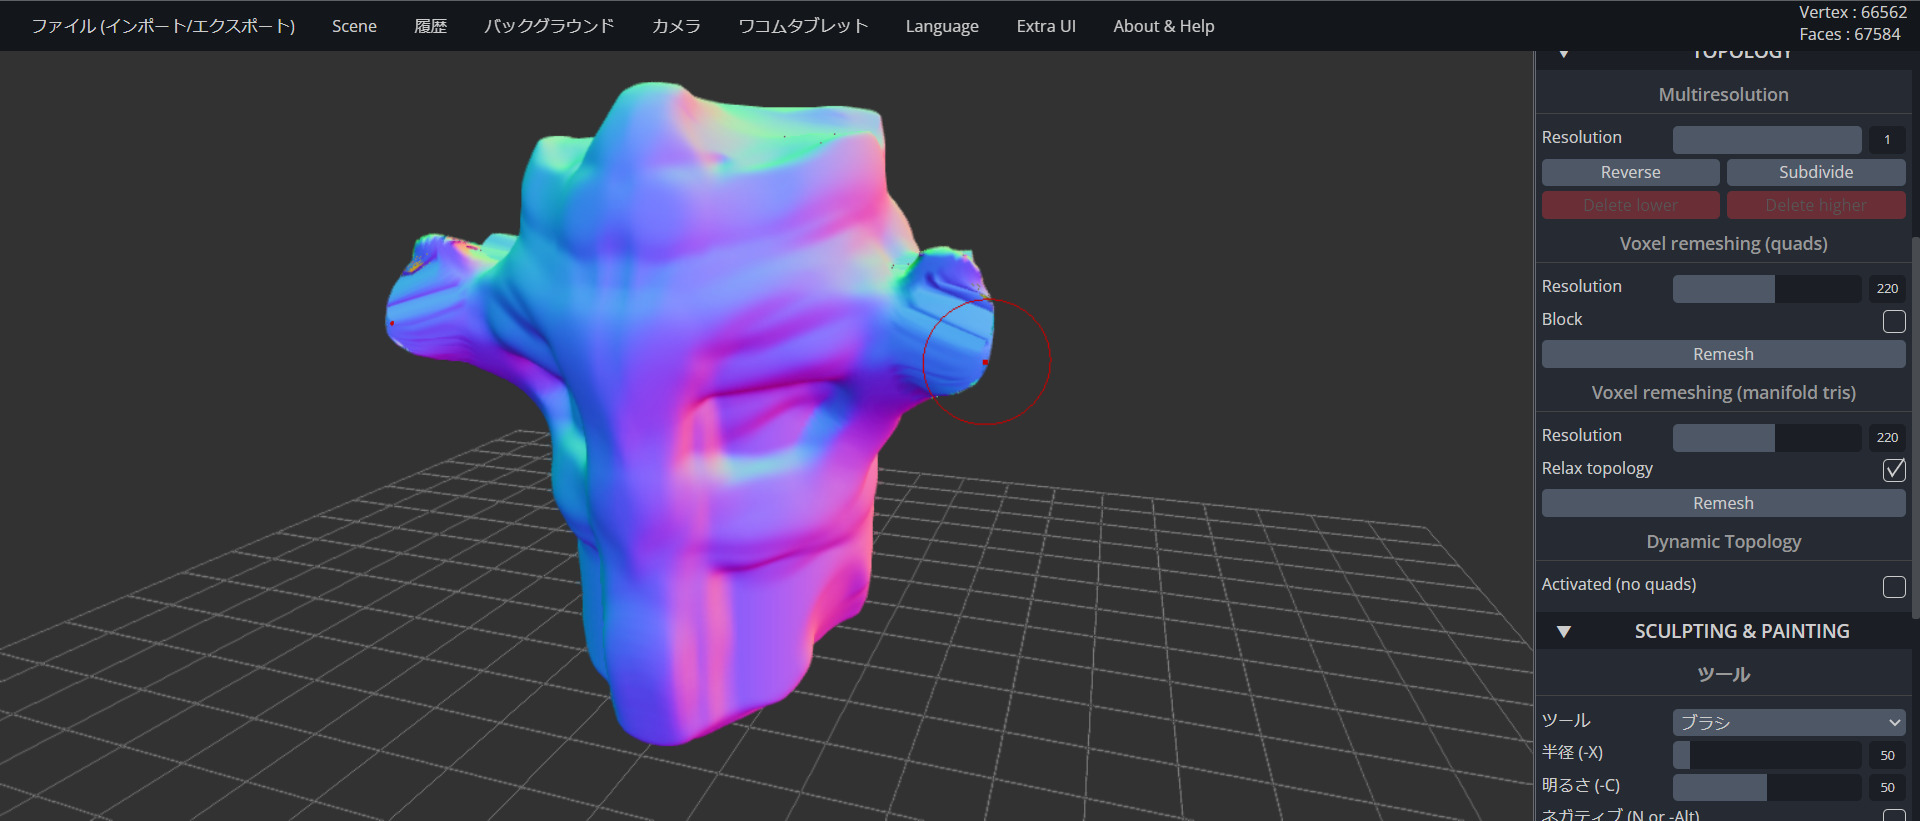Viewport: 1920px width, 821px height.
Task: Toggle the ネガティブ checkbox
Action: 1894,815
